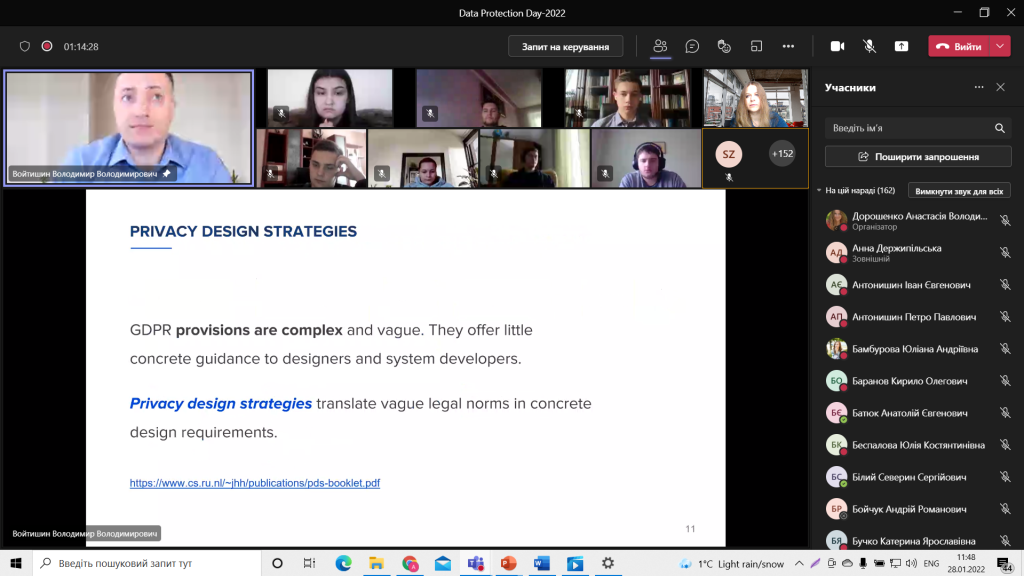Image resolution: width=1024 pixels, height=576 pixels.
Task: Click the Запит на керування button
Action: tap(565, 46)
